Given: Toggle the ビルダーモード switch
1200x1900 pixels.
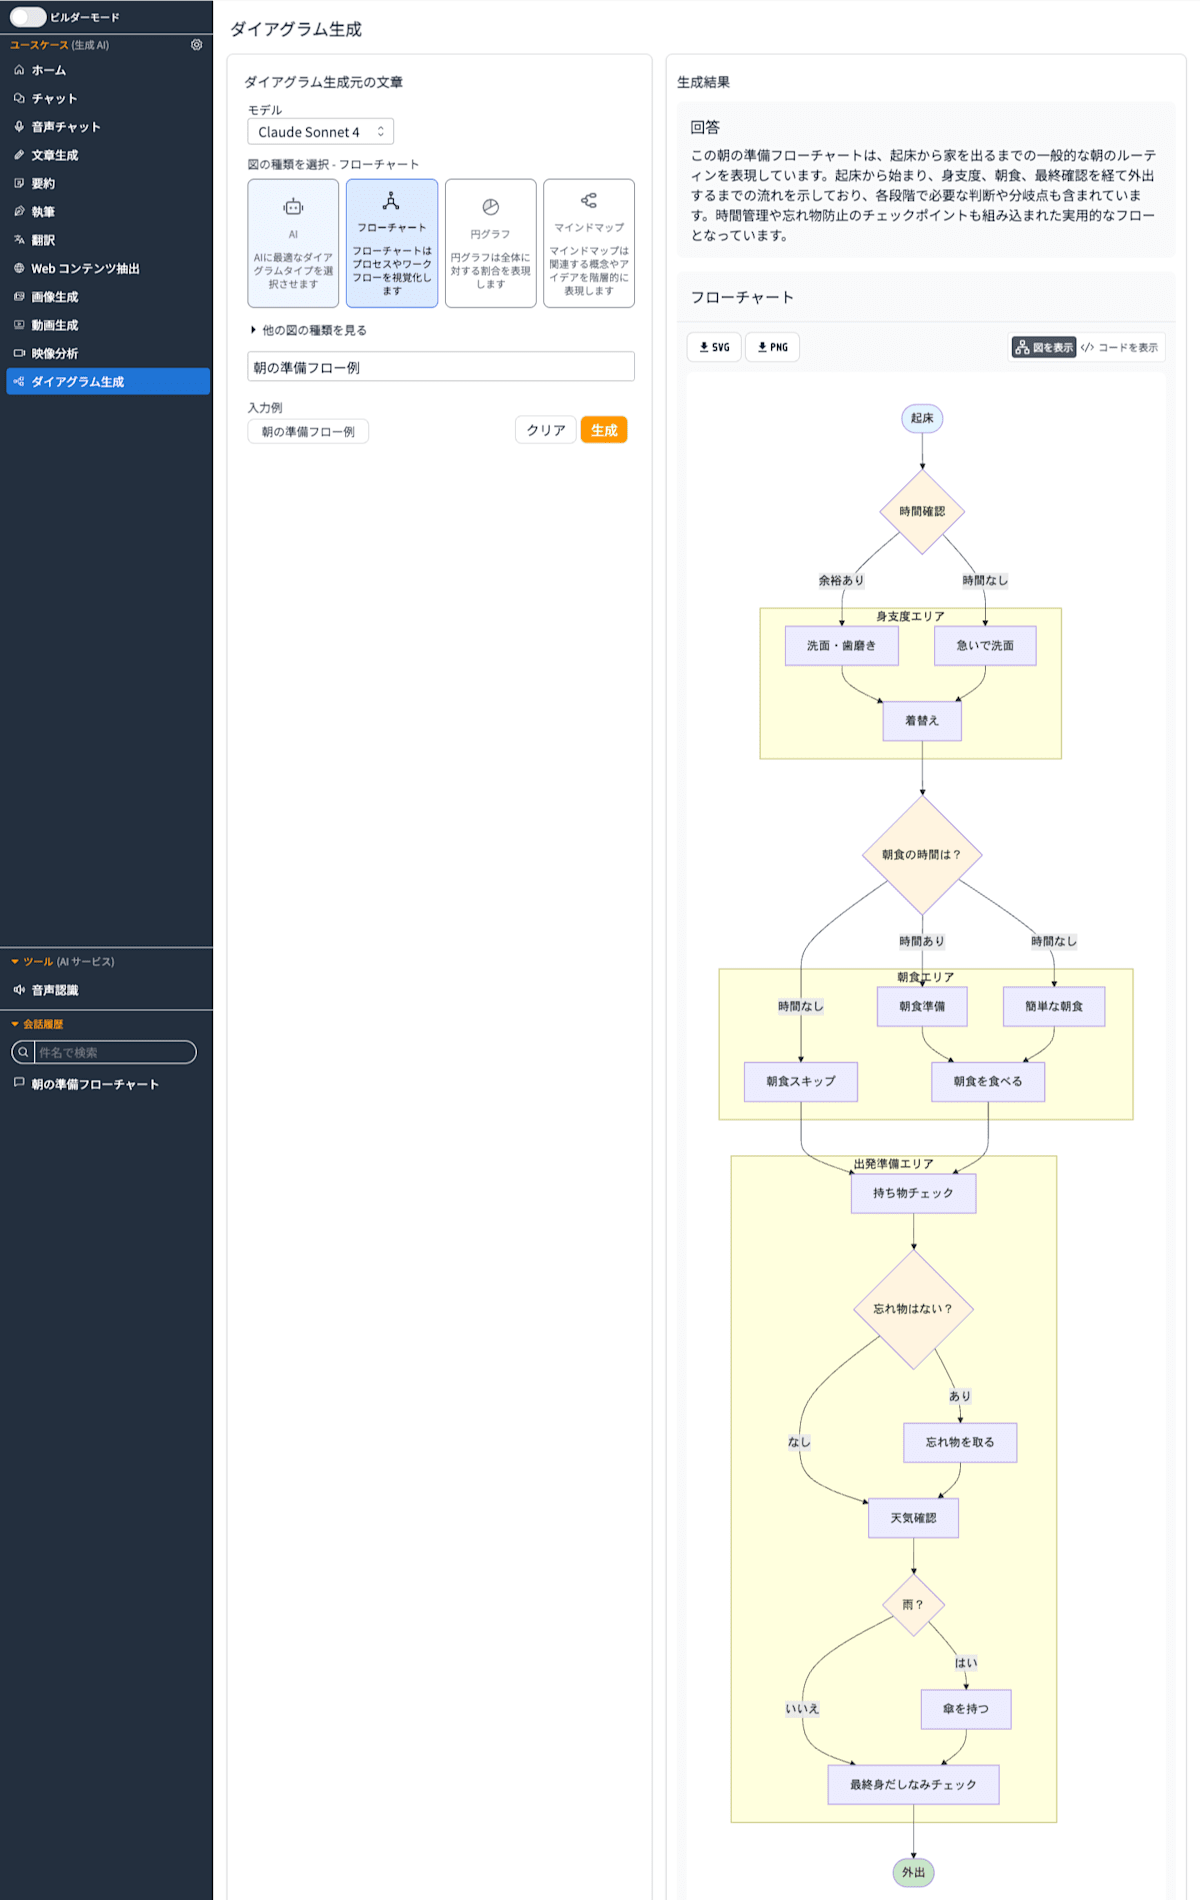Looking at the screenshot, I should tap(28, 17).
